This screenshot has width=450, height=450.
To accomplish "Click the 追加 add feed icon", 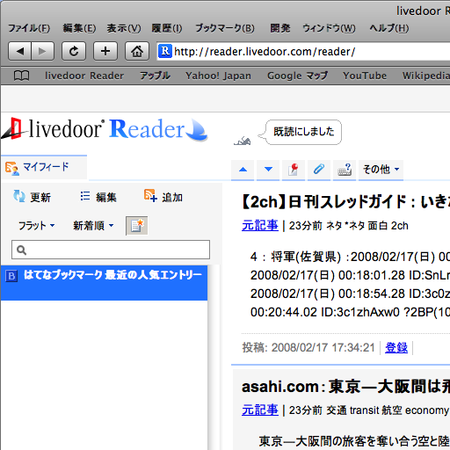I will [150, 196].
